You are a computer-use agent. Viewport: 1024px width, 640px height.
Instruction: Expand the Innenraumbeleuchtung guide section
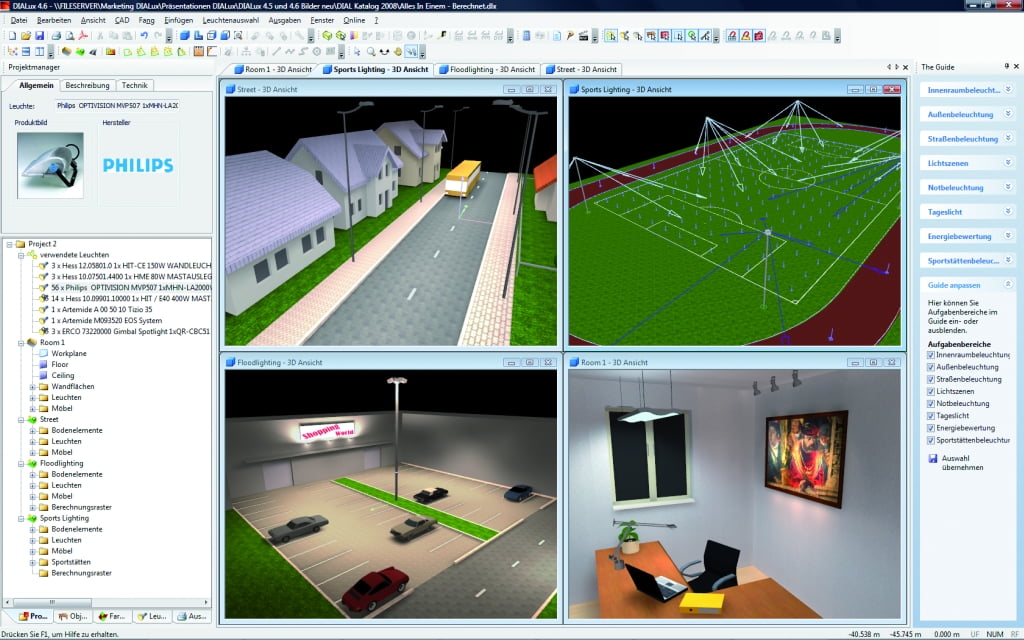[x=1008, y=89]
